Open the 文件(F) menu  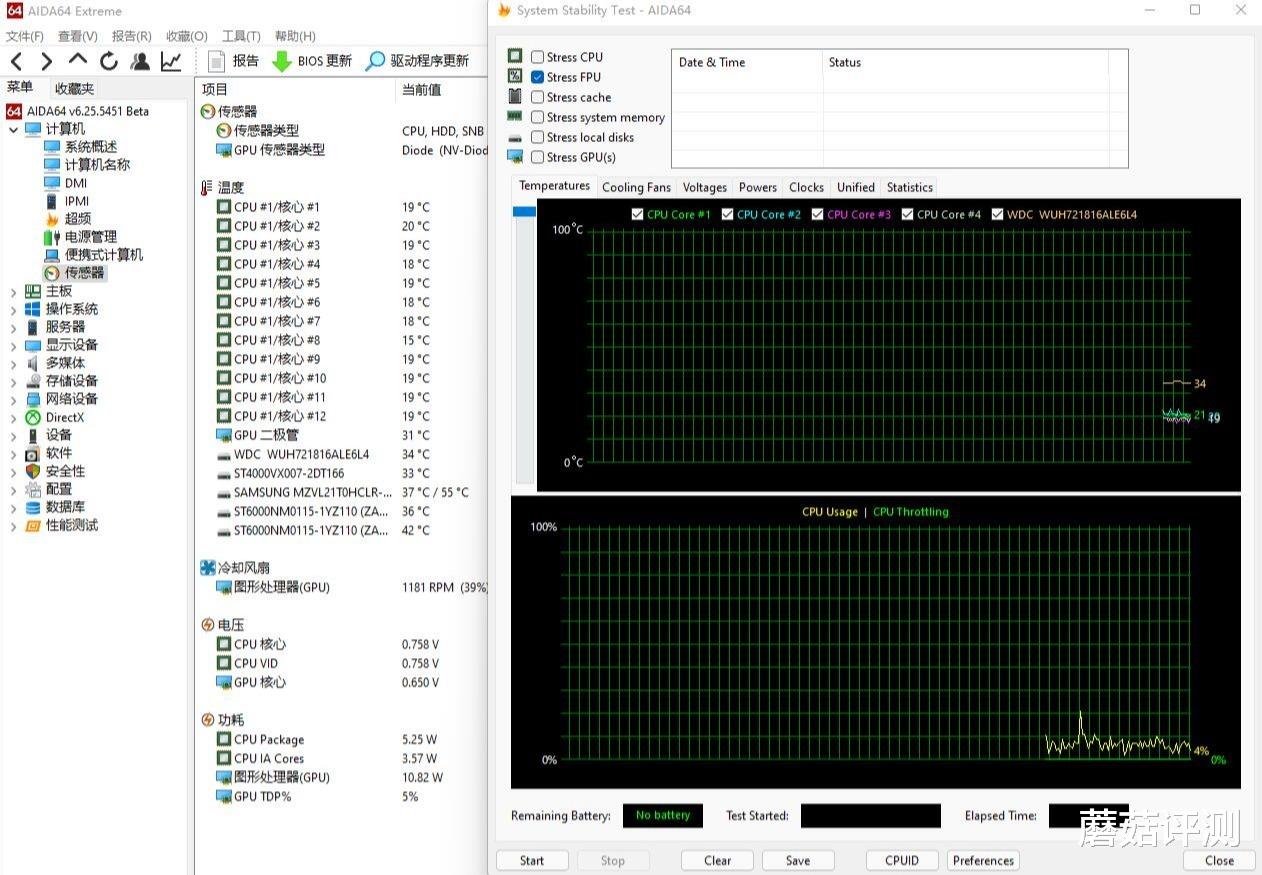[x=25, y=36]
